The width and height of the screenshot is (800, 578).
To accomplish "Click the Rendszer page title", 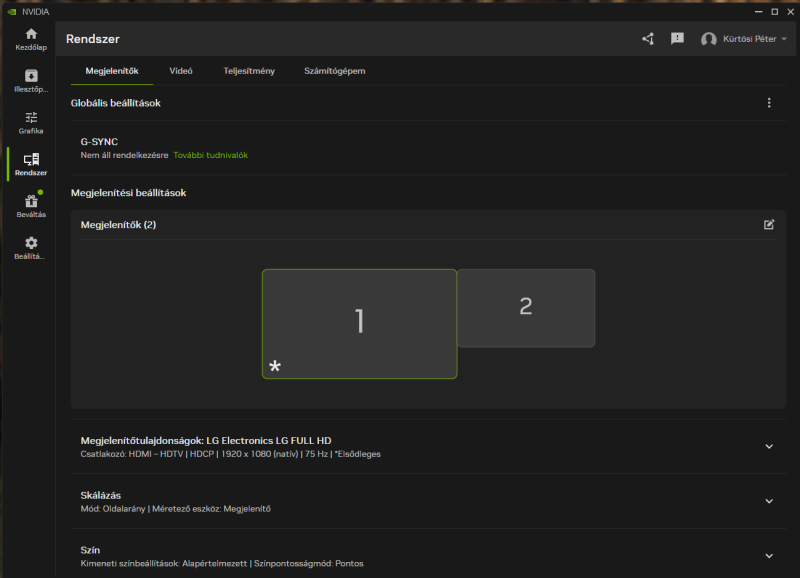I will pos(93,39).
